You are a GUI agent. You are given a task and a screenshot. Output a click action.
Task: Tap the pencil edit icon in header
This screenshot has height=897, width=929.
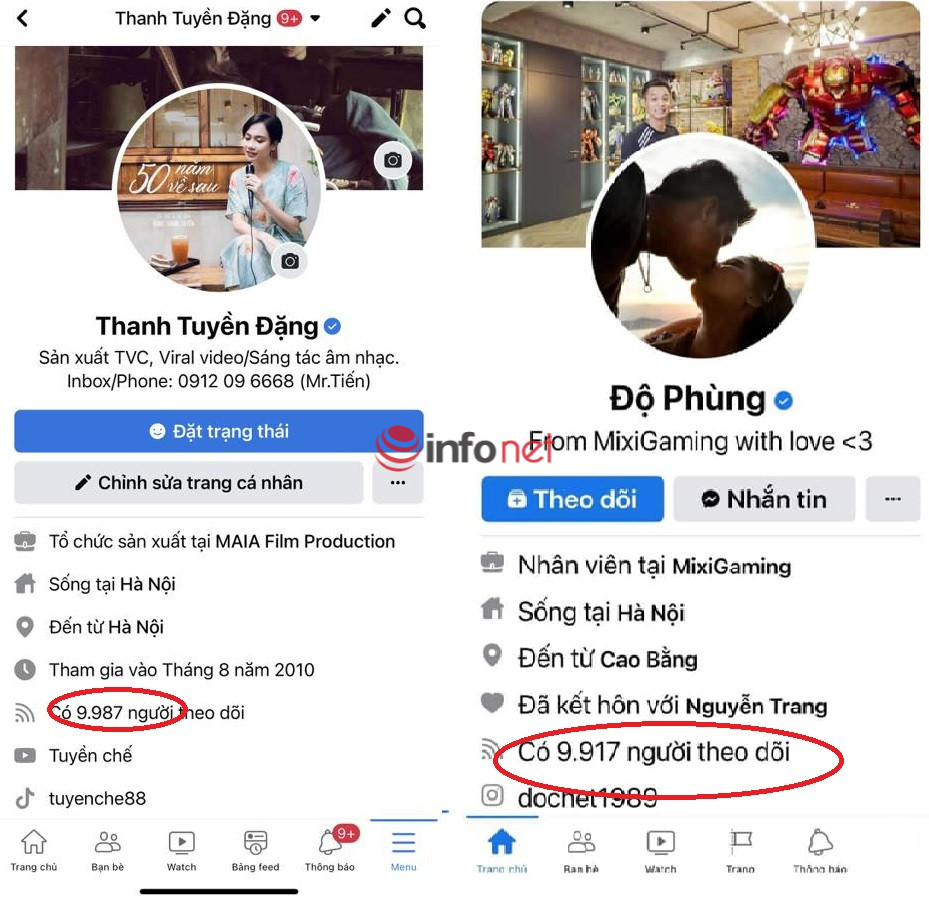click(x=380, y=18)
